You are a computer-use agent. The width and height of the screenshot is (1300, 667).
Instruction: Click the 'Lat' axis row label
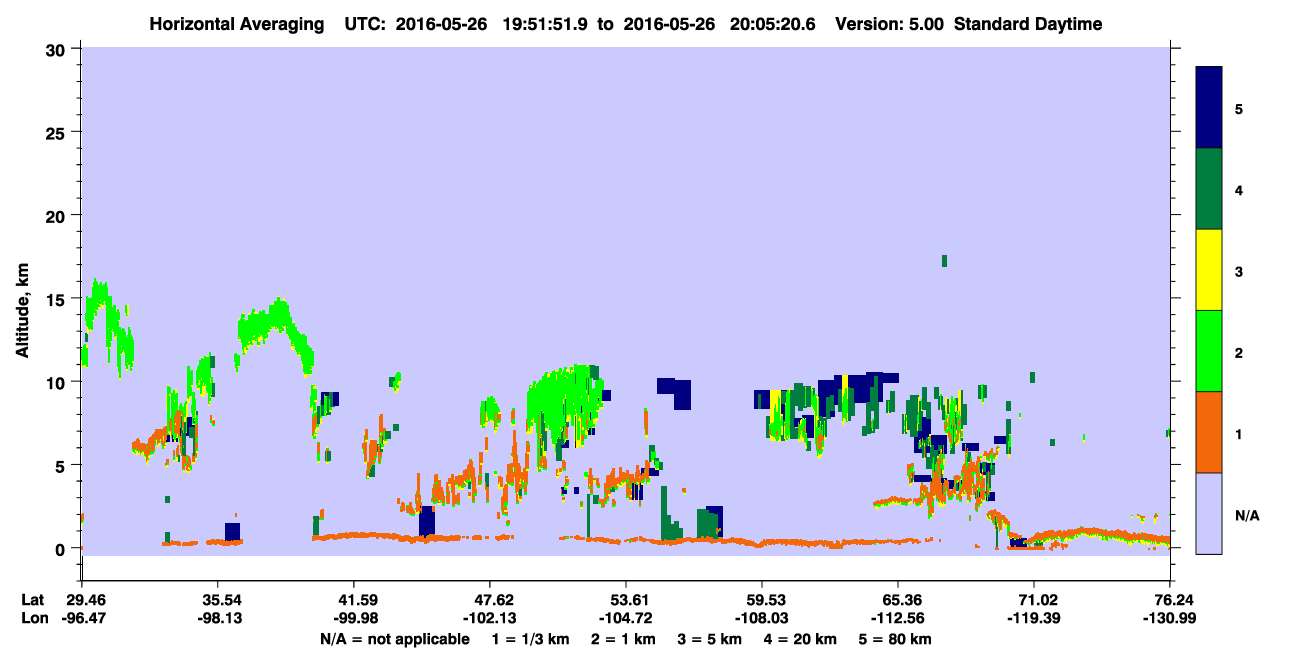click(x=32, y=600)
